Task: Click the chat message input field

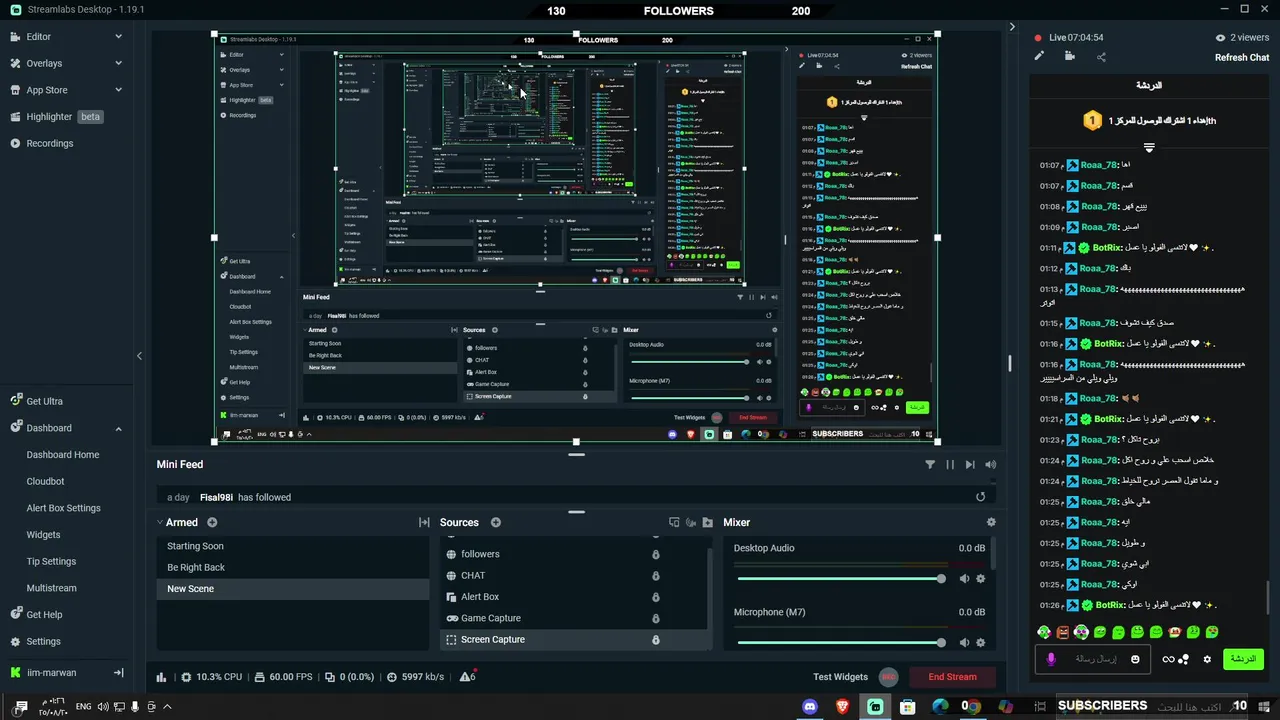Action: [x=1090, y=659]
